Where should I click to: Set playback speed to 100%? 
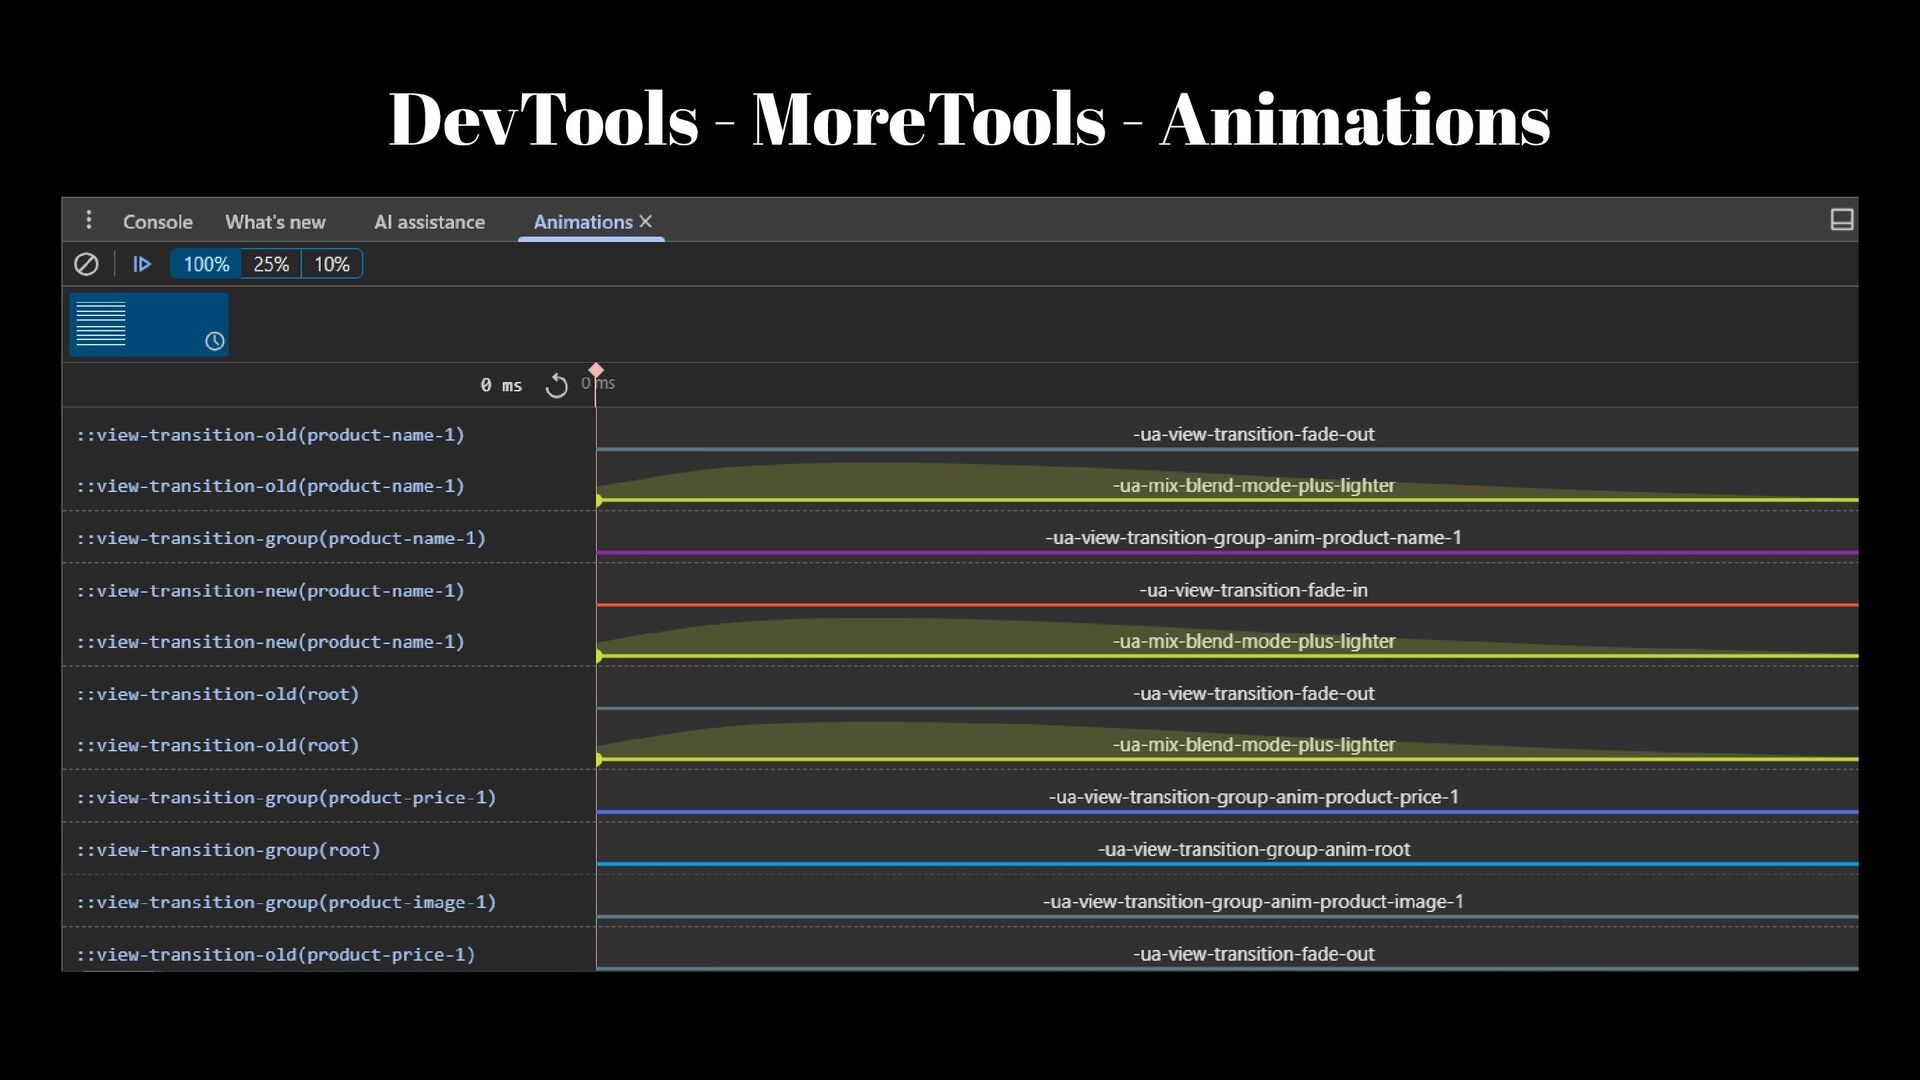pos(206,264)
